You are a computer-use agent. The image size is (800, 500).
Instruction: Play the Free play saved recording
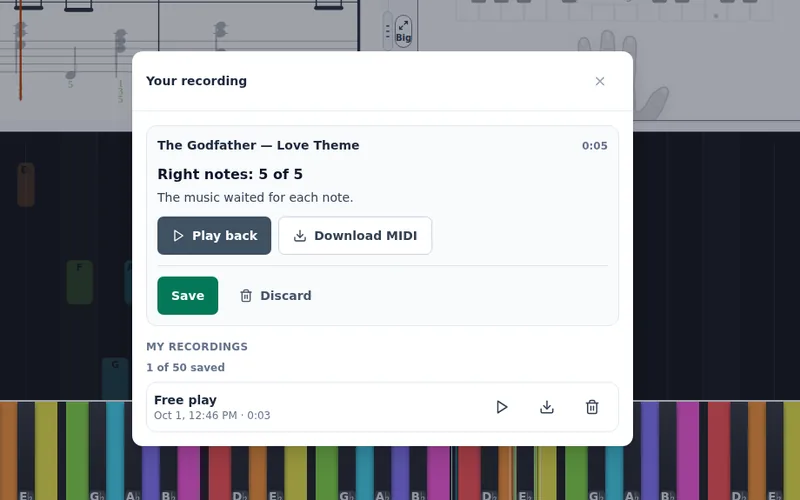[502, 407]
